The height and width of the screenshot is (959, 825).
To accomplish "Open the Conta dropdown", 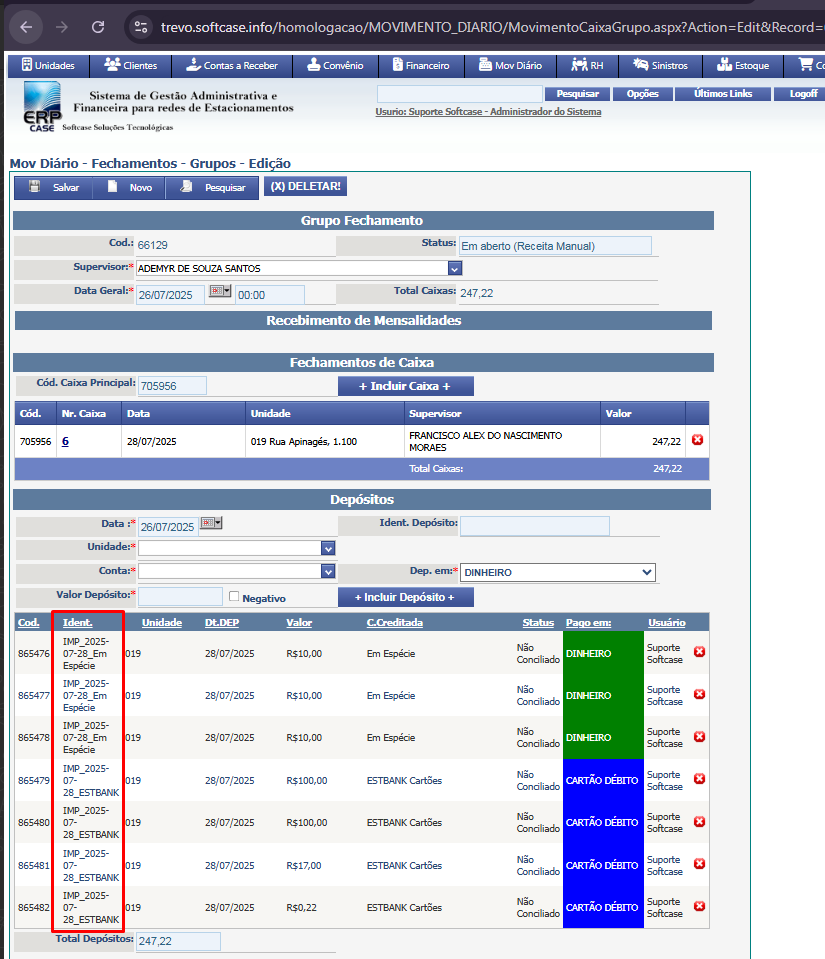I will point(328,571).
